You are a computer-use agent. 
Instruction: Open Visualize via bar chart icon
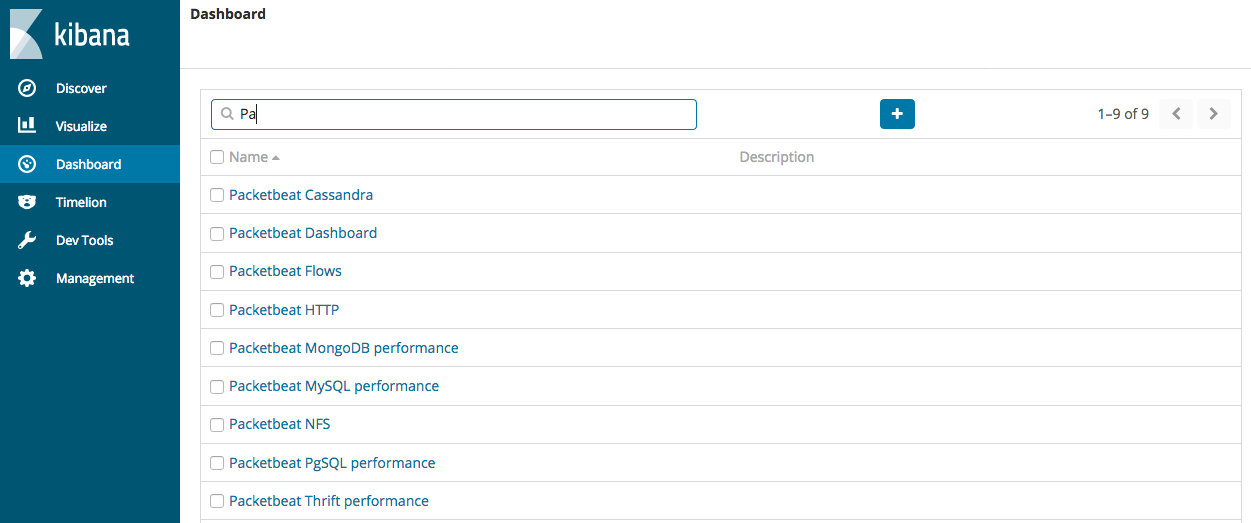click(x=28, y=126)
